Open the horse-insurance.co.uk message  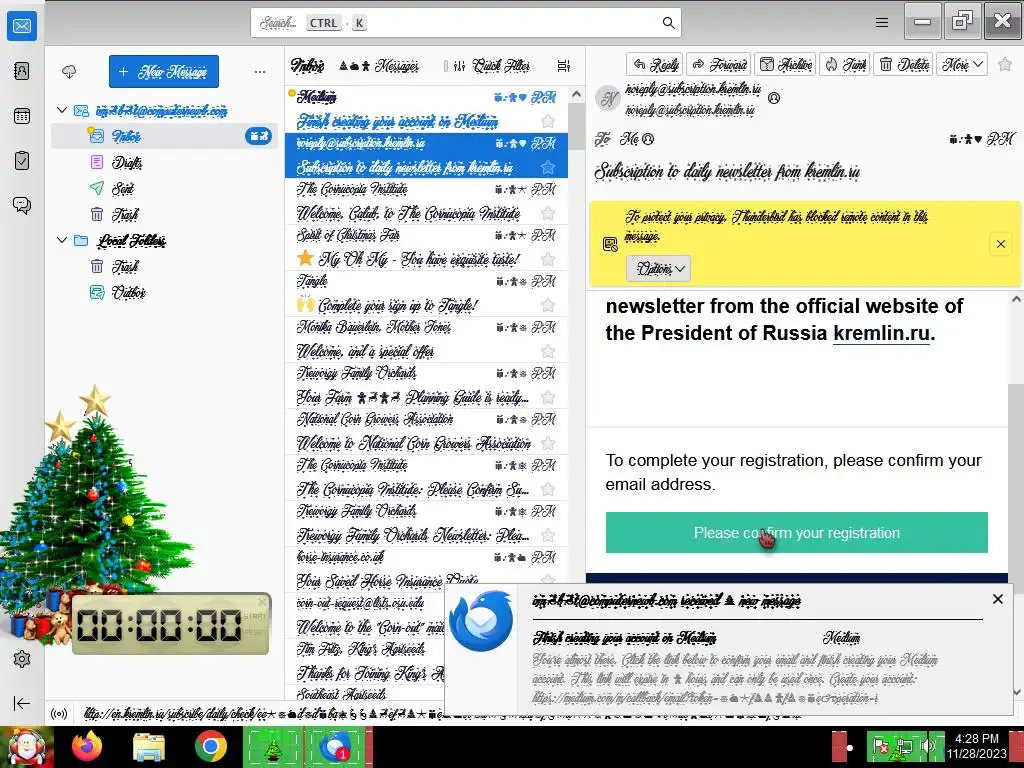(x=426, y=569)
